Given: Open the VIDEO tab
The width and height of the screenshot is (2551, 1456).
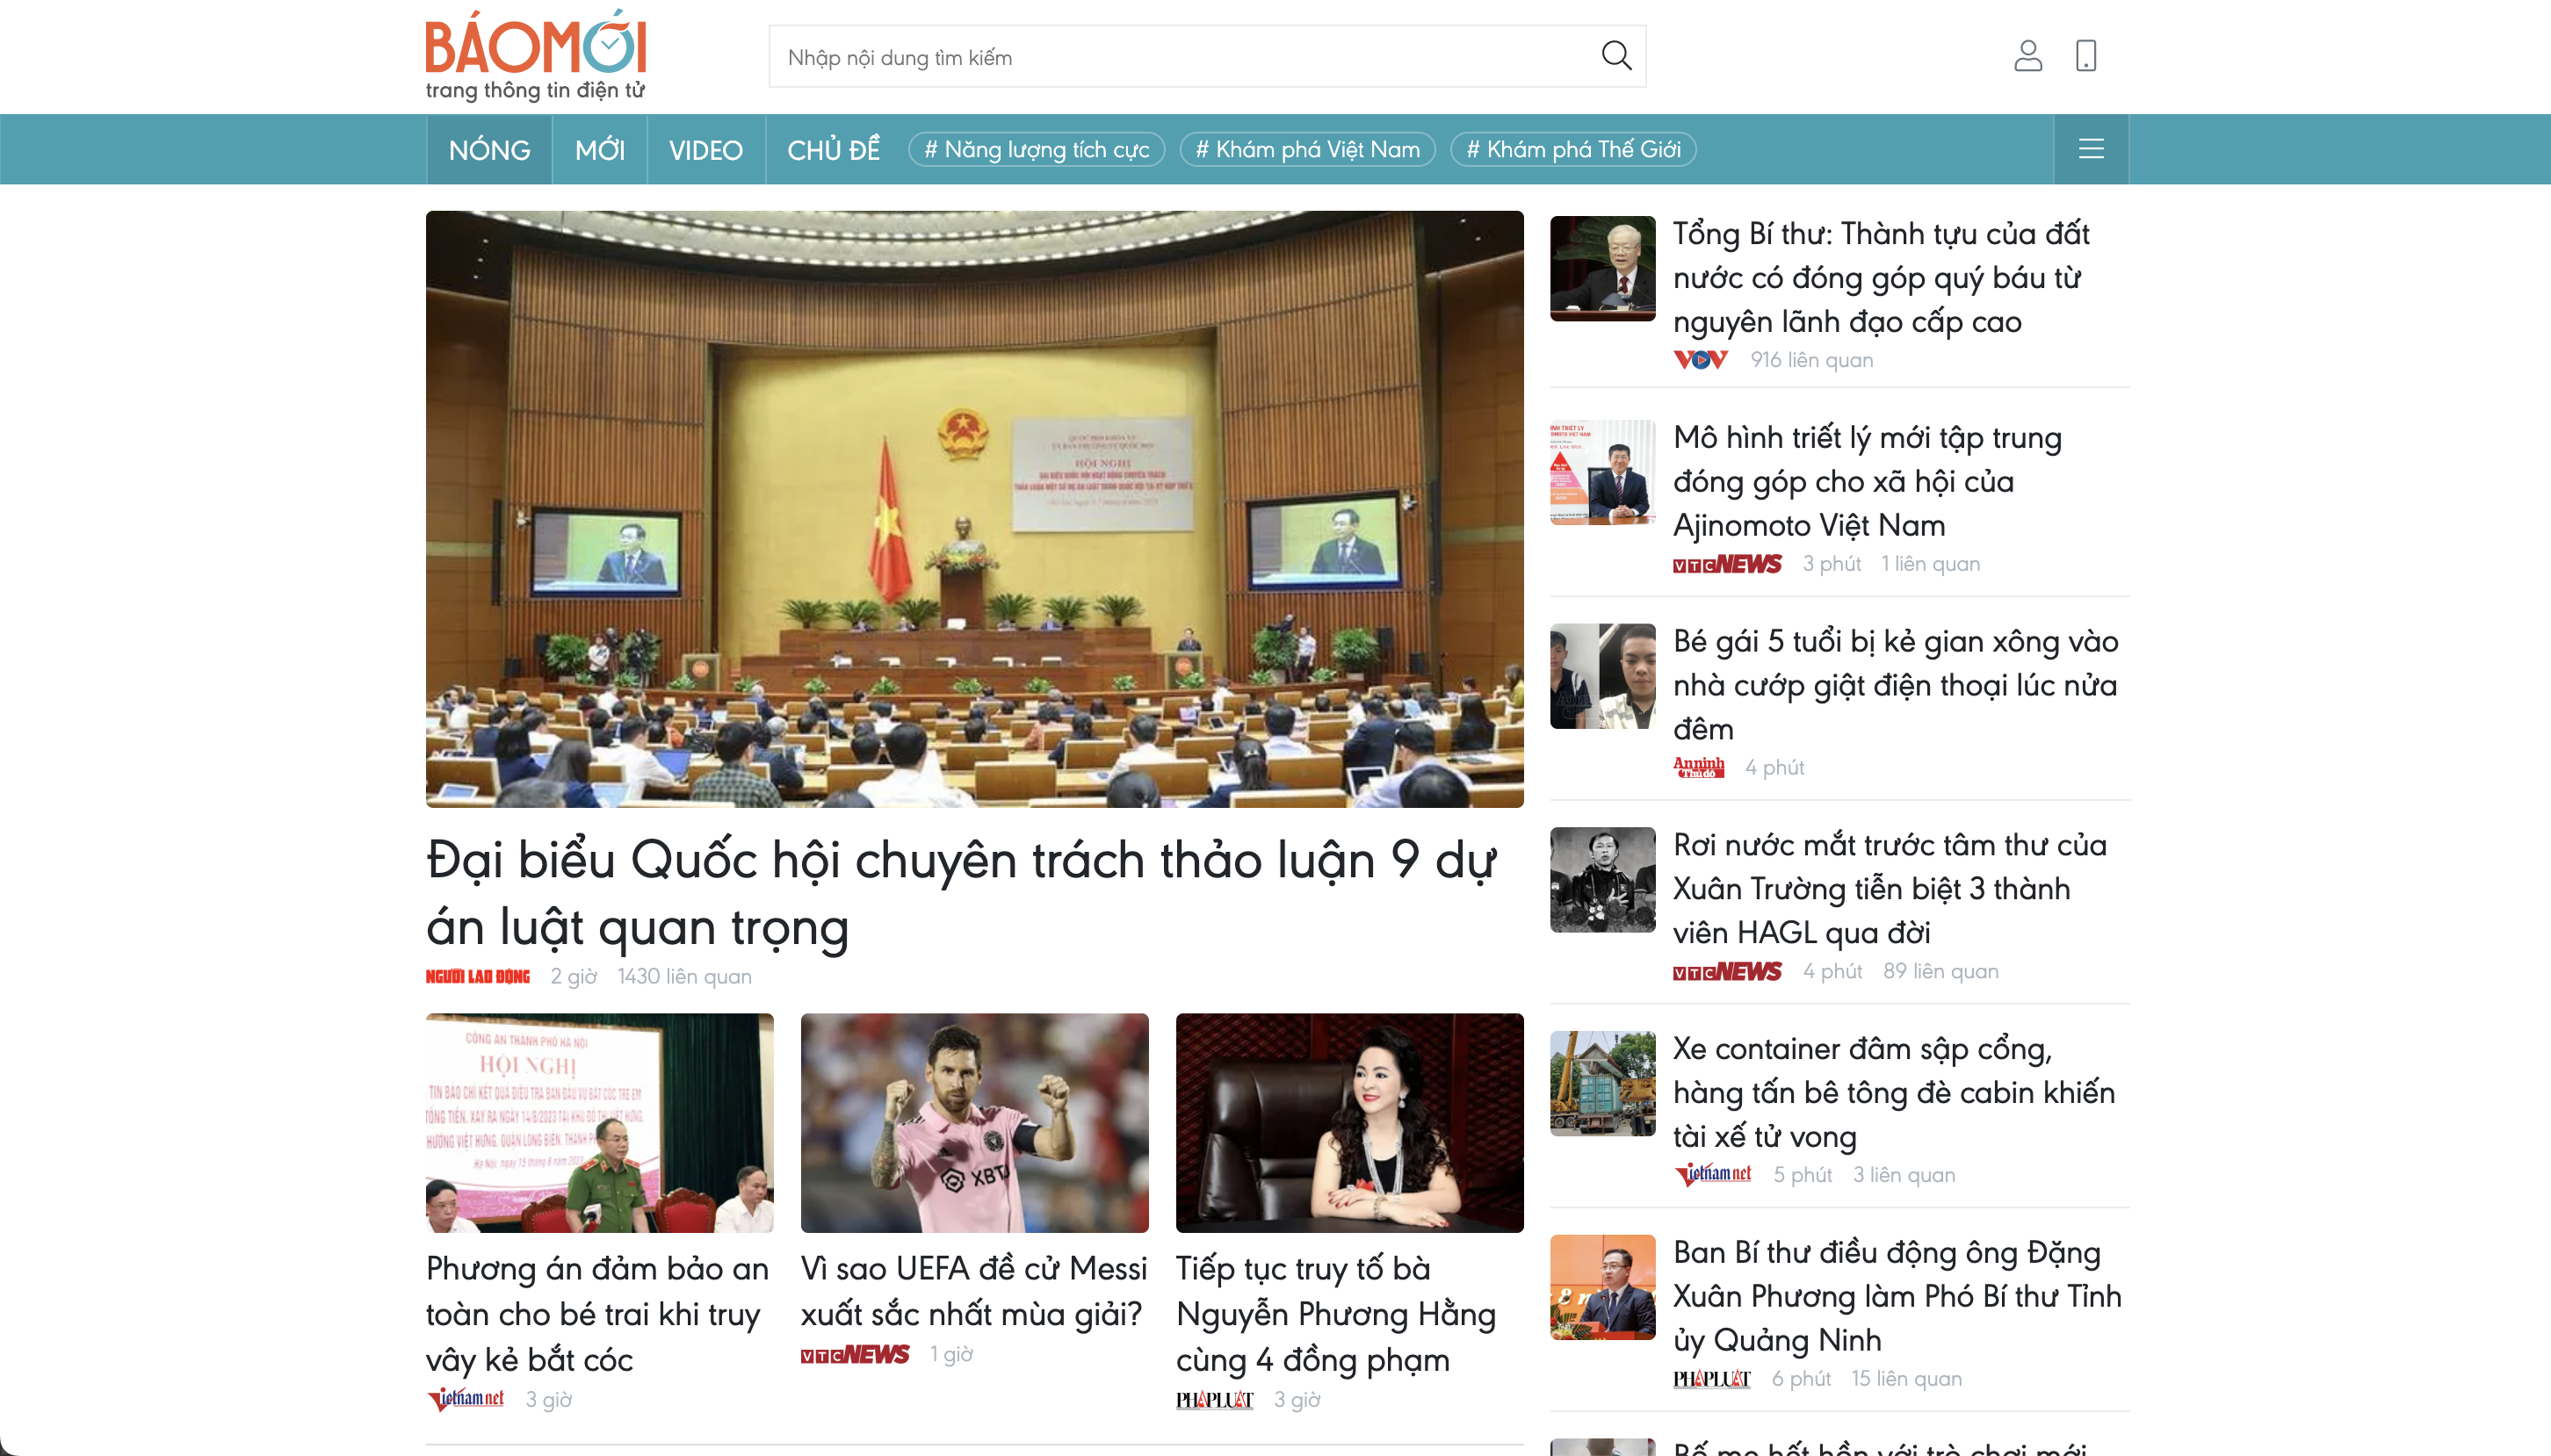Looking at the screenshot, I should 705,150.
